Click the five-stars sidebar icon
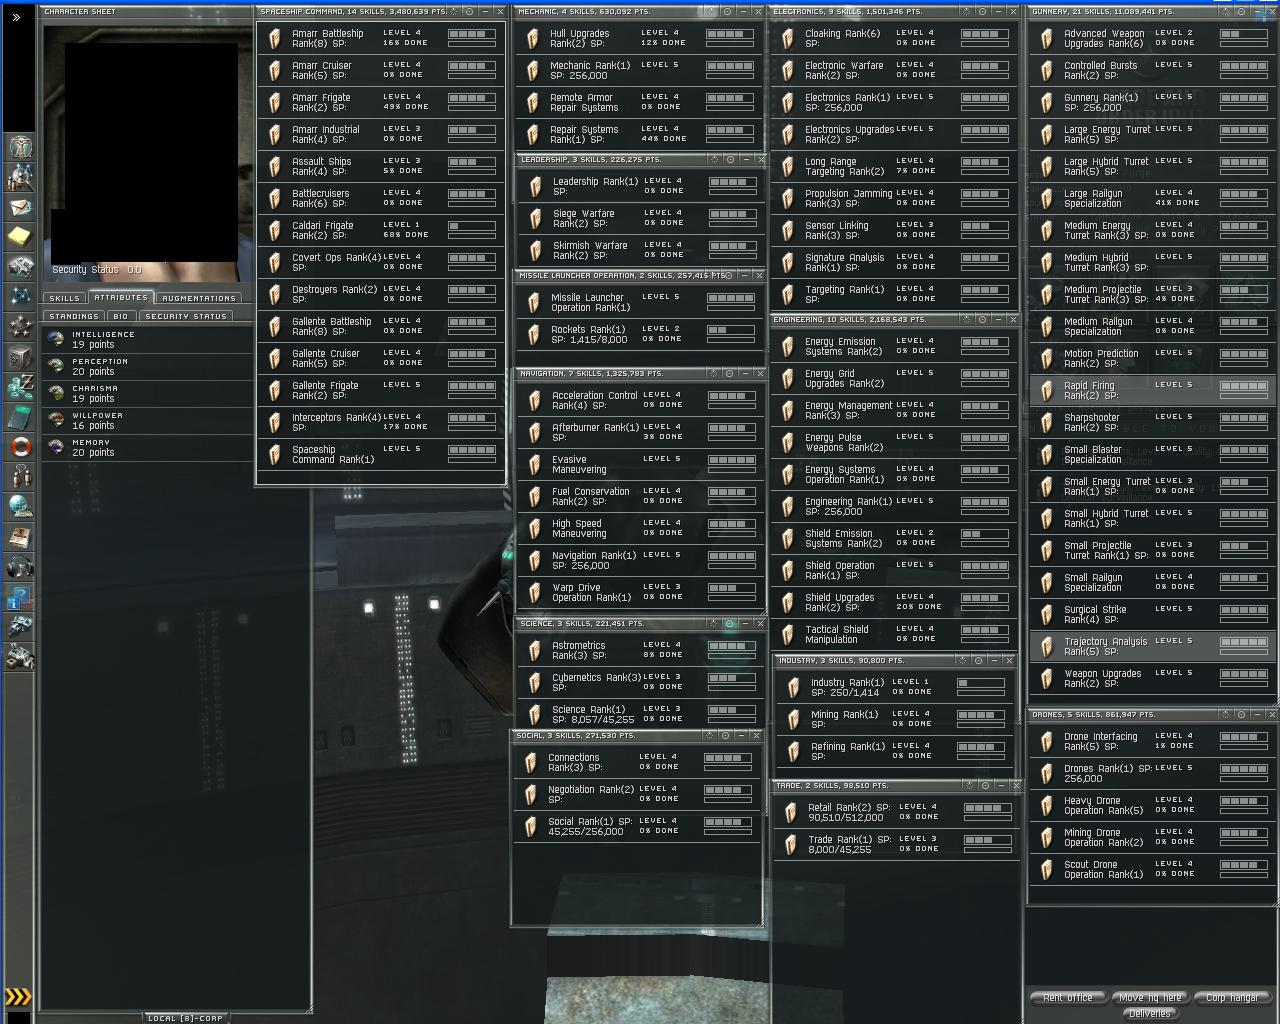Screen dimensions: 1280x1024 (20, 327)
